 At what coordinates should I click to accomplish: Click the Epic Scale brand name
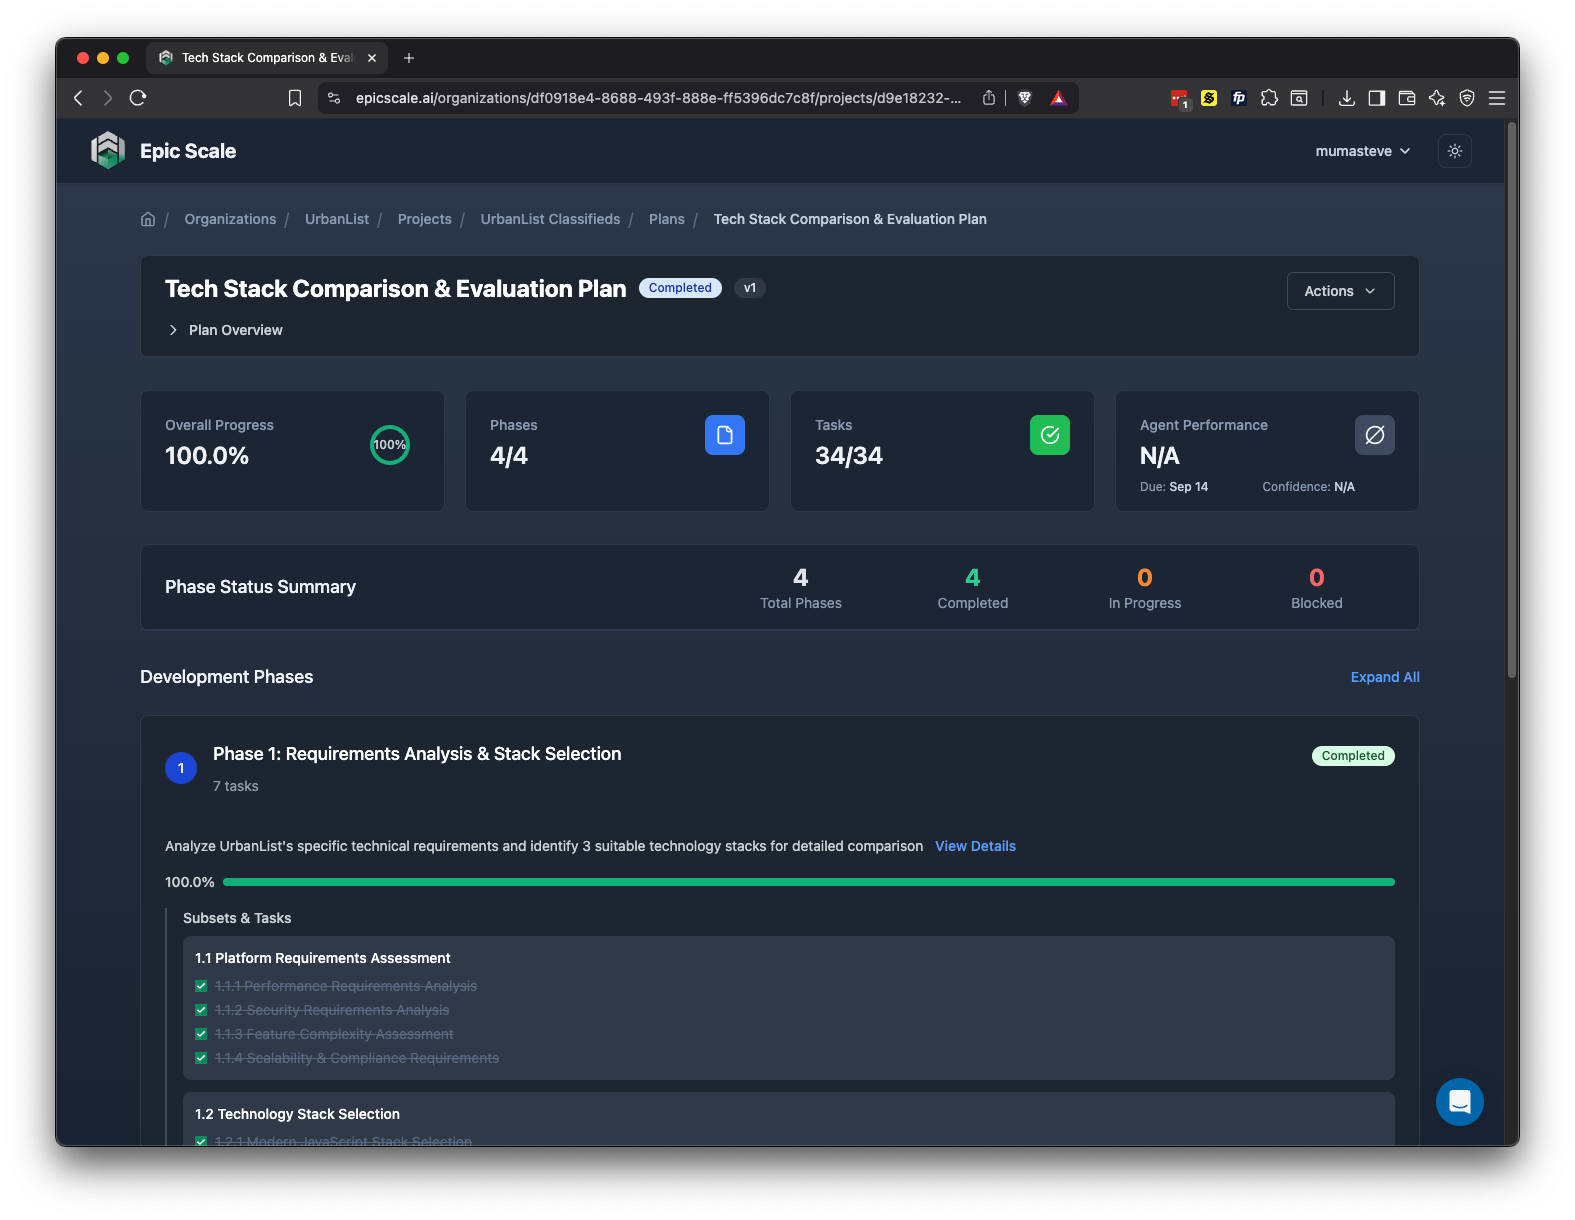point(188,151)
